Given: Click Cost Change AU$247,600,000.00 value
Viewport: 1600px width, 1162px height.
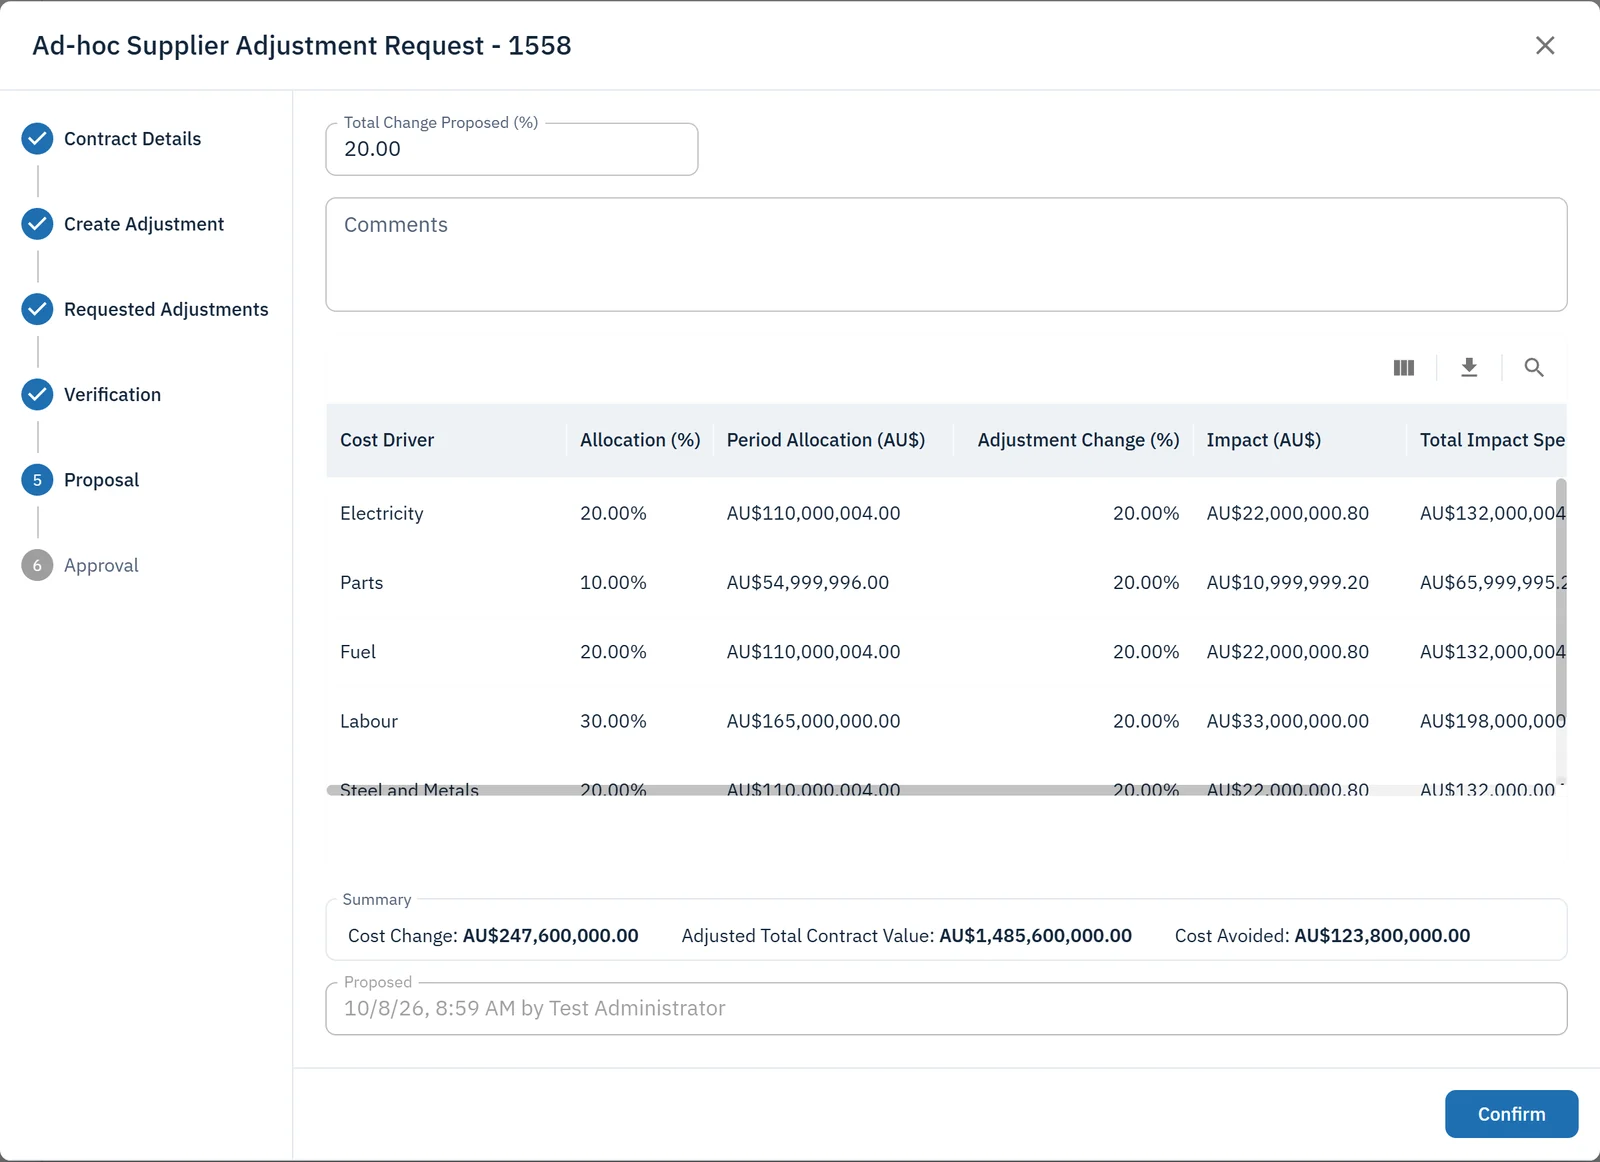Looking at the screenshot, I should [550, 936].
